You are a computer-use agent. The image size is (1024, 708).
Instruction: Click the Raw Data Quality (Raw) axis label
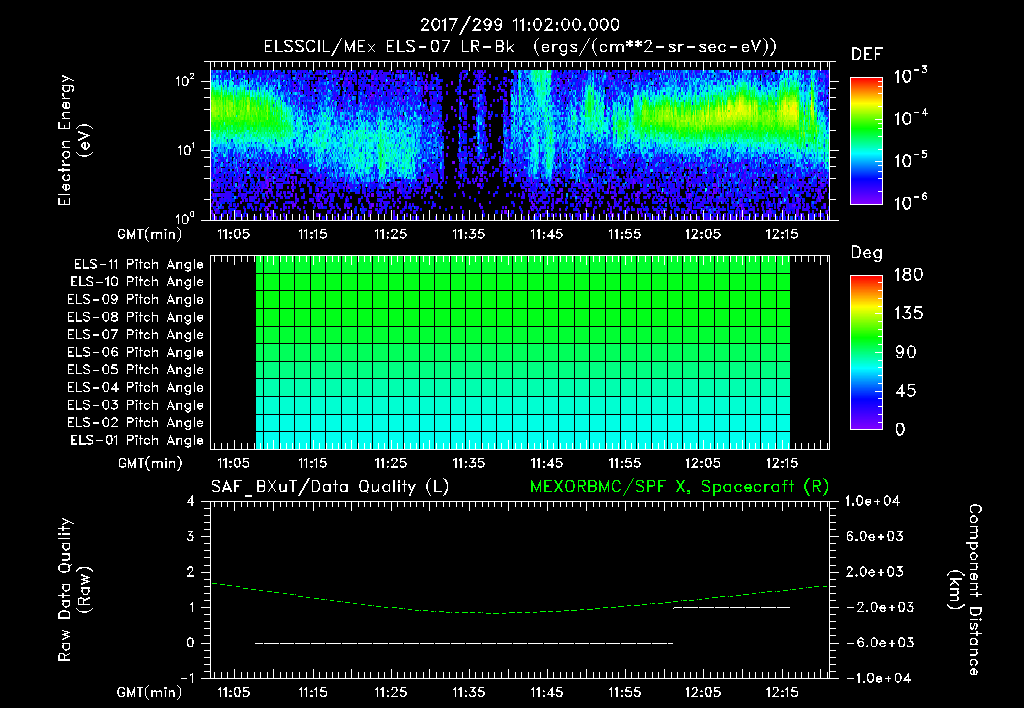[74, 590]
